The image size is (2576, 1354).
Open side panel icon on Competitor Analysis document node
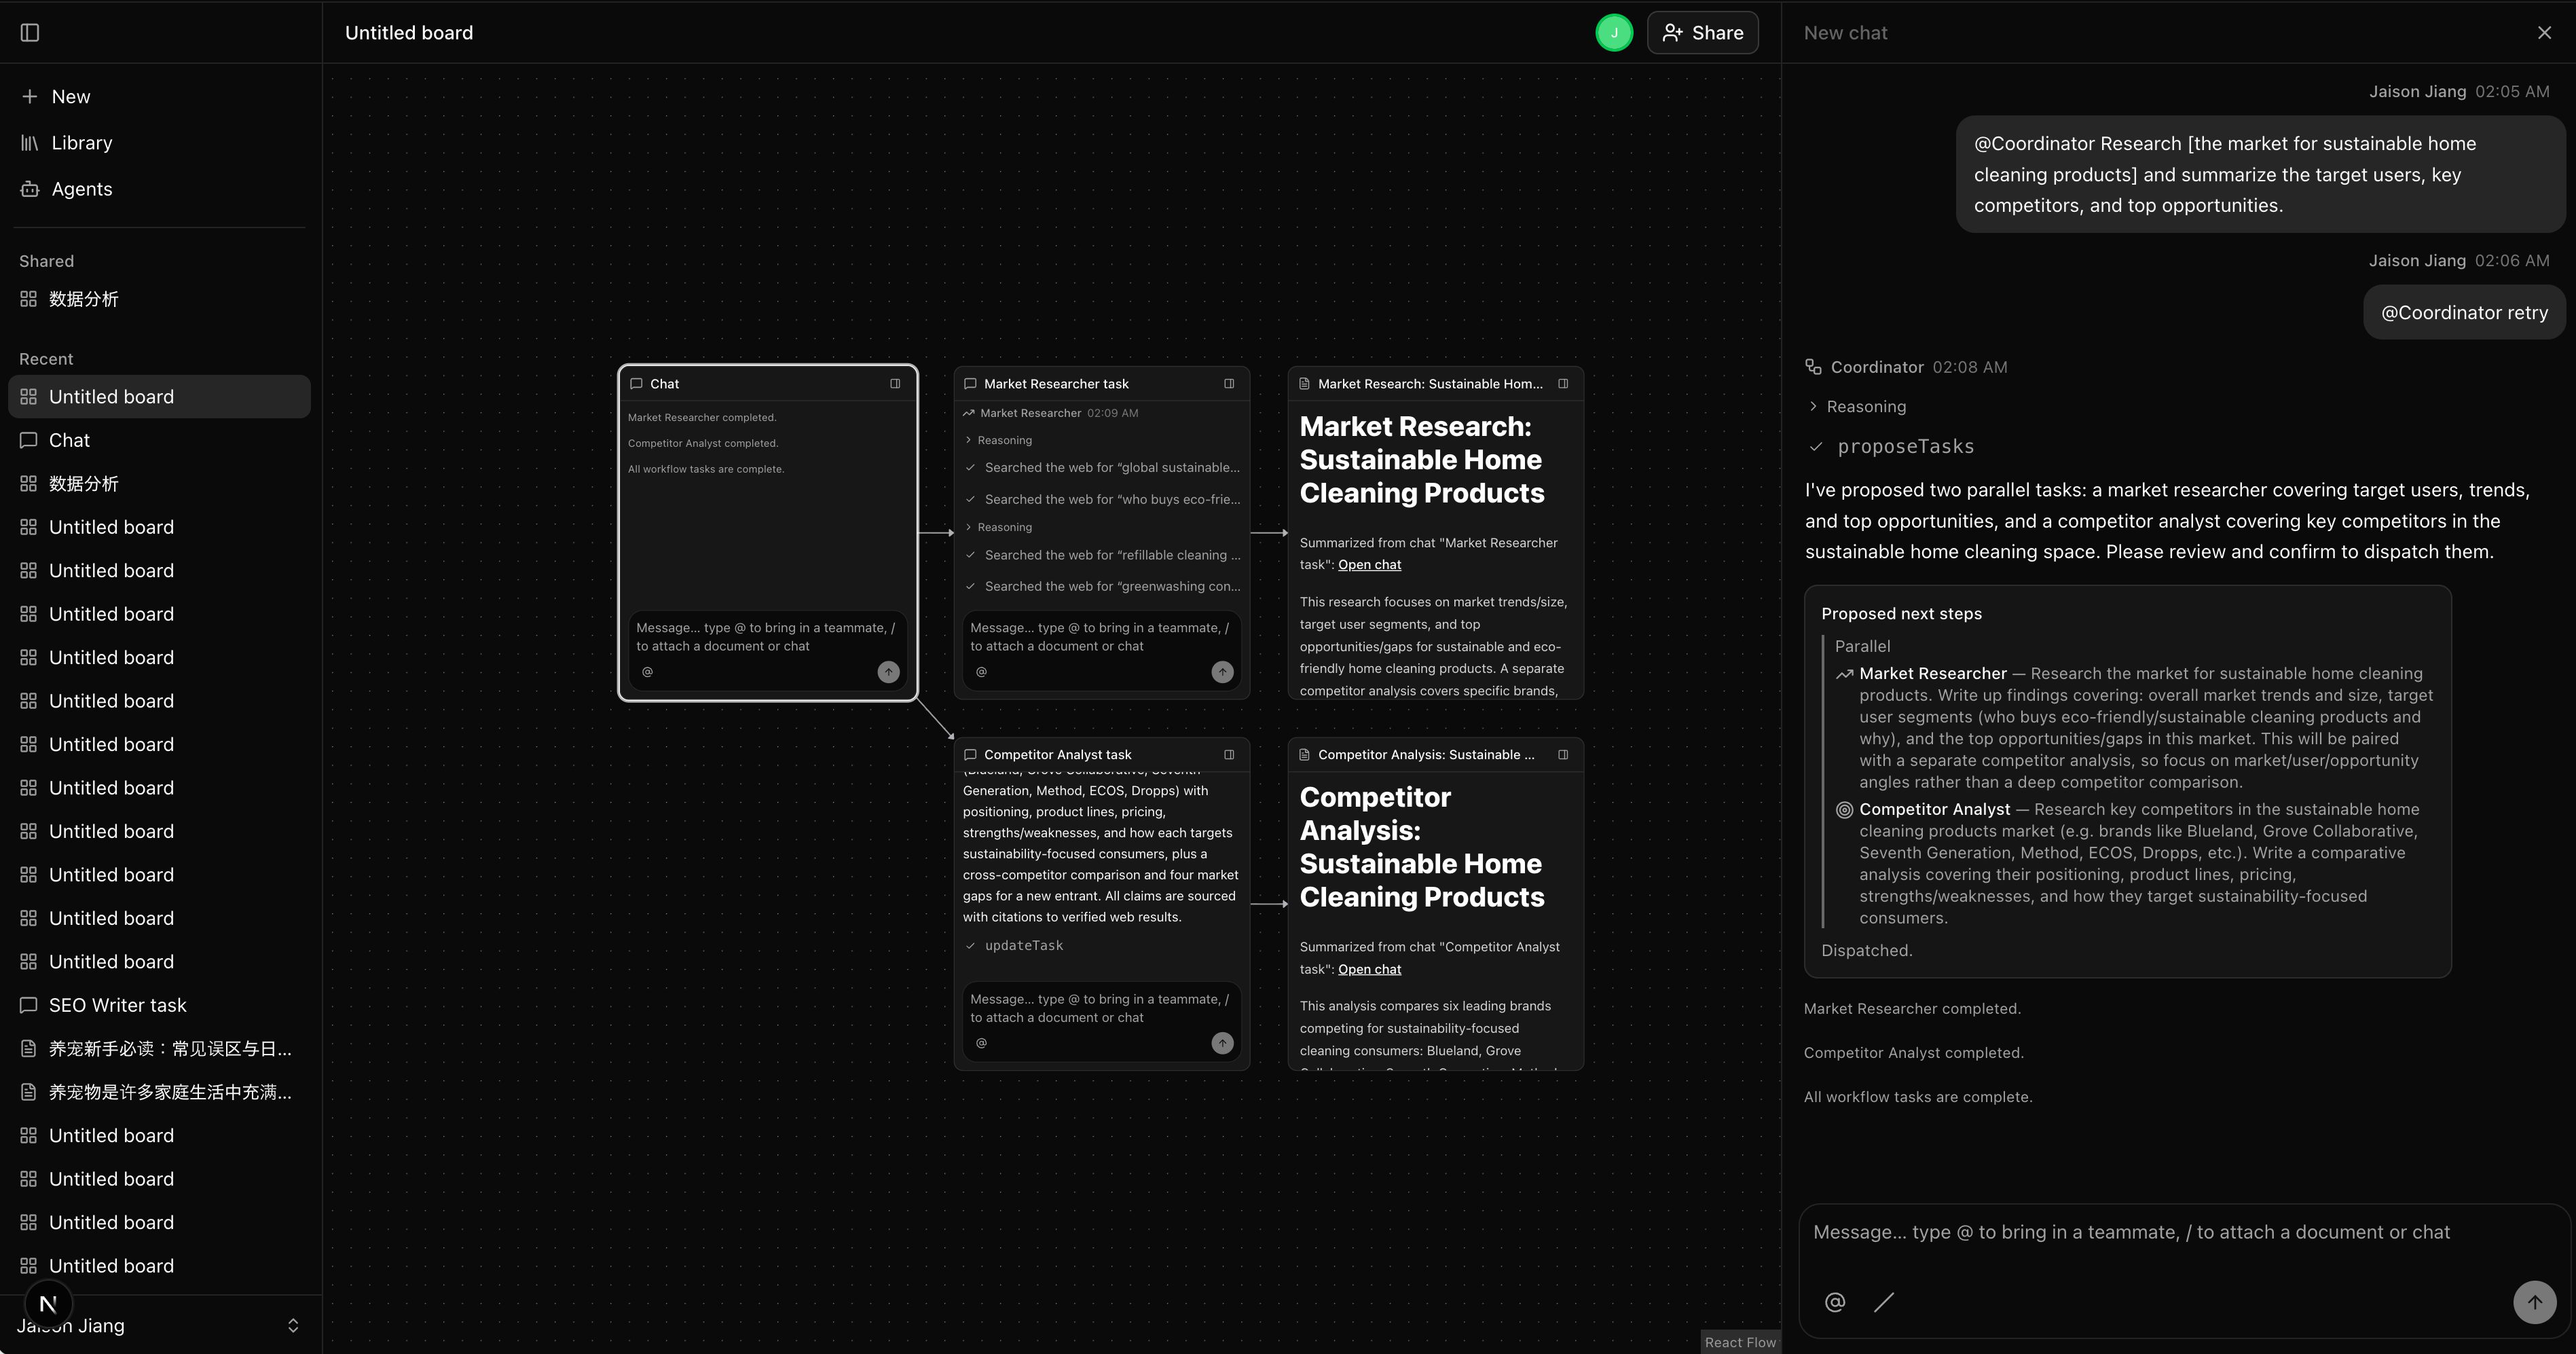click(1563, 755)
